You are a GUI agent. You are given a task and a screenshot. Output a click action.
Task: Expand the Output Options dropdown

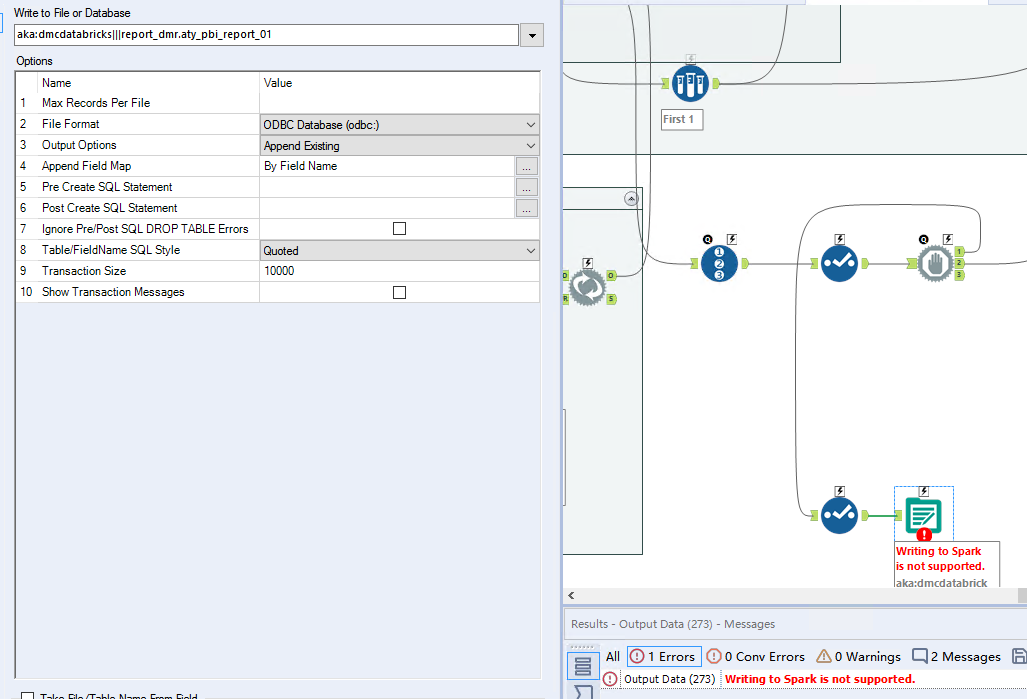(x=529, y=146)
